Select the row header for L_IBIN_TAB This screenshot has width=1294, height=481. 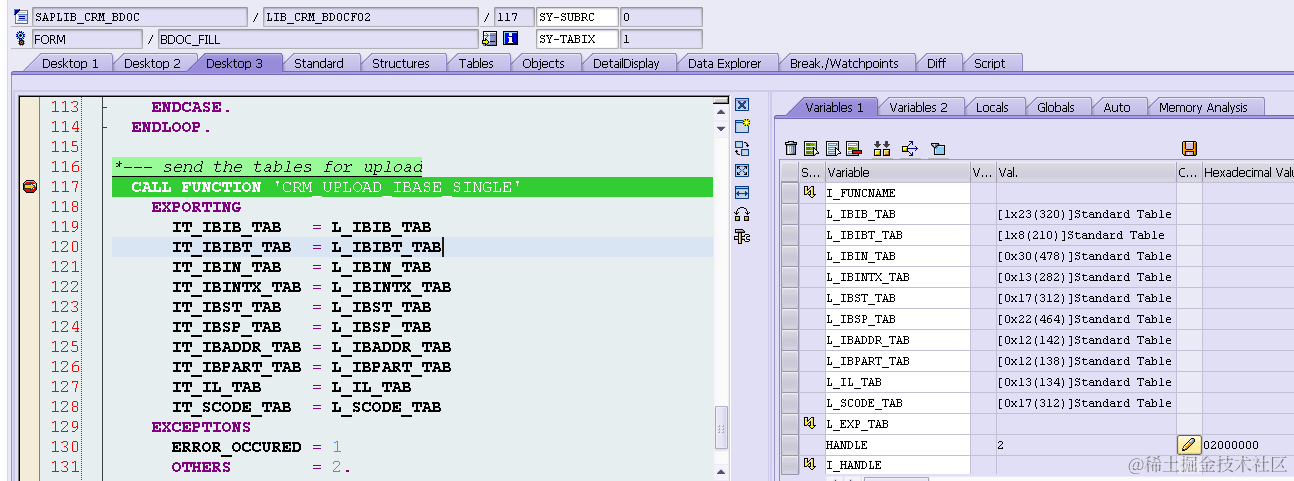tap(789, 256)
